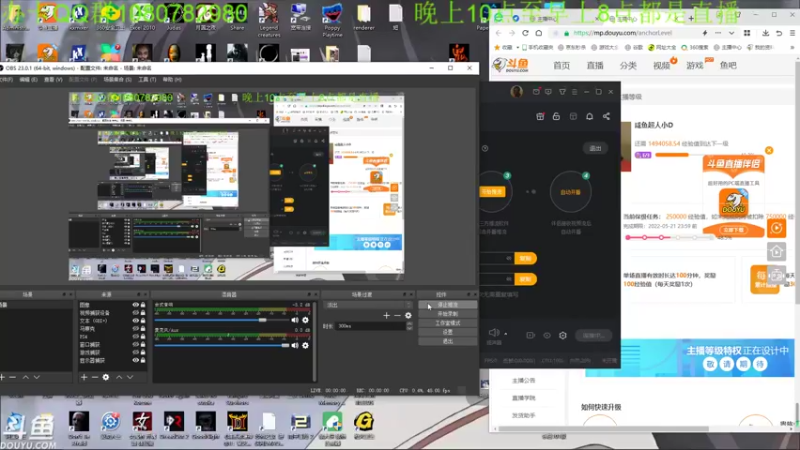
Task: Open the 淡出 scene transition dropdown
Action: 368,305
